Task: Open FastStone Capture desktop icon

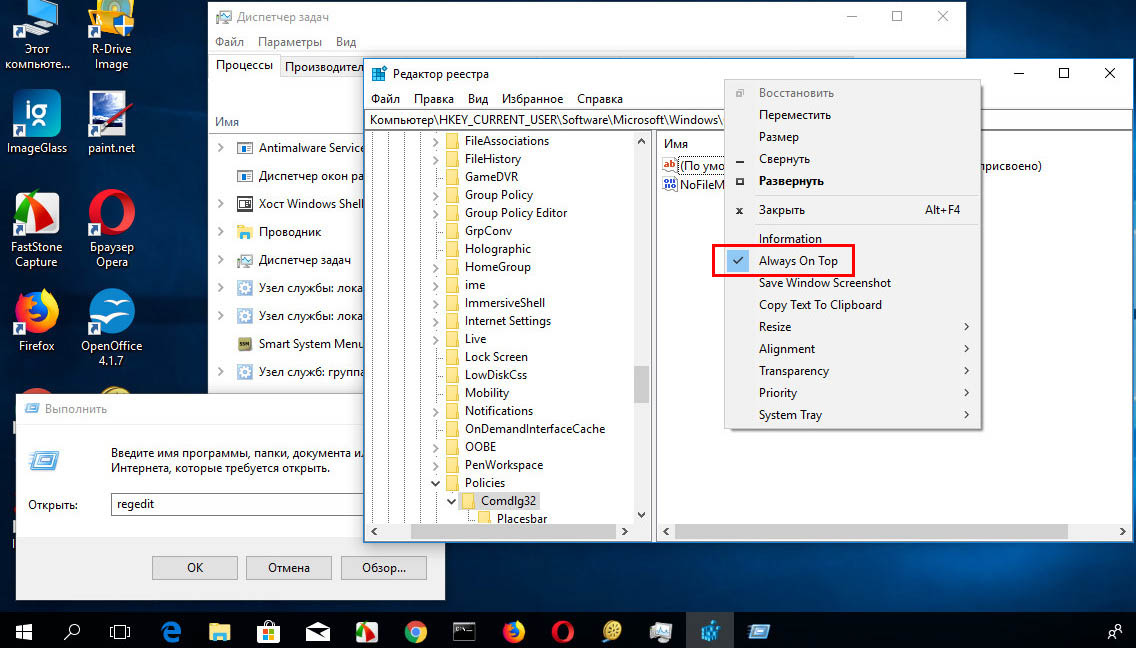Action: [x=36, y=228]
